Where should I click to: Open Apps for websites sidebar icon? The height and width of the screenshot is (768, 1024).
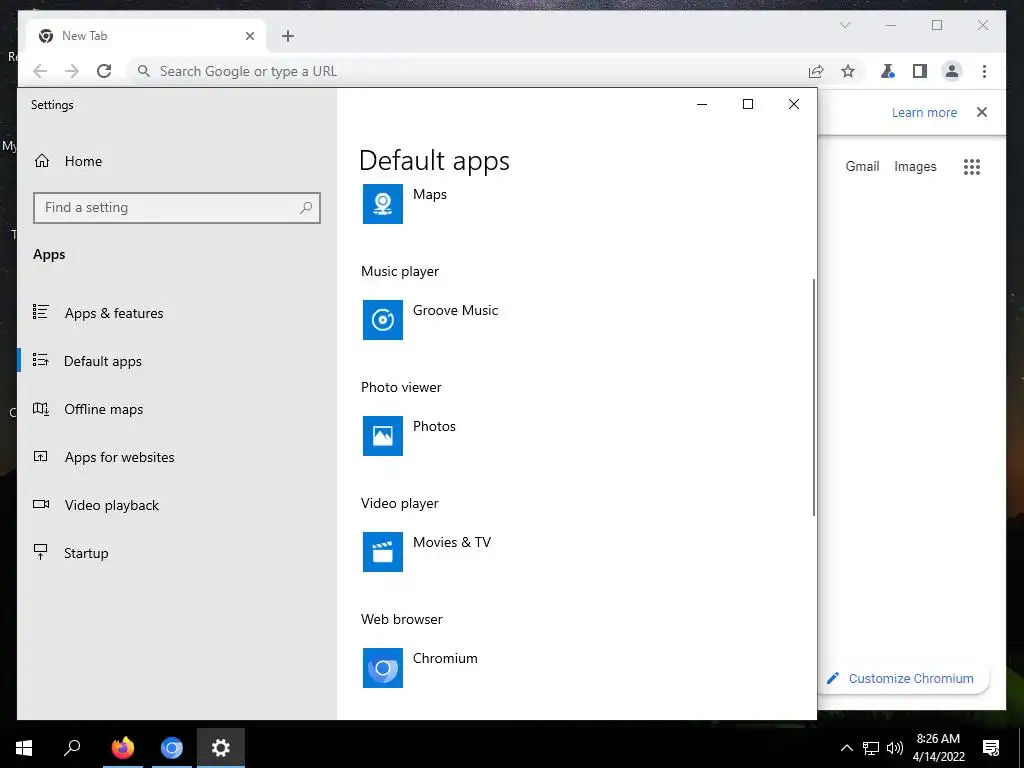[x=40, y=456]
